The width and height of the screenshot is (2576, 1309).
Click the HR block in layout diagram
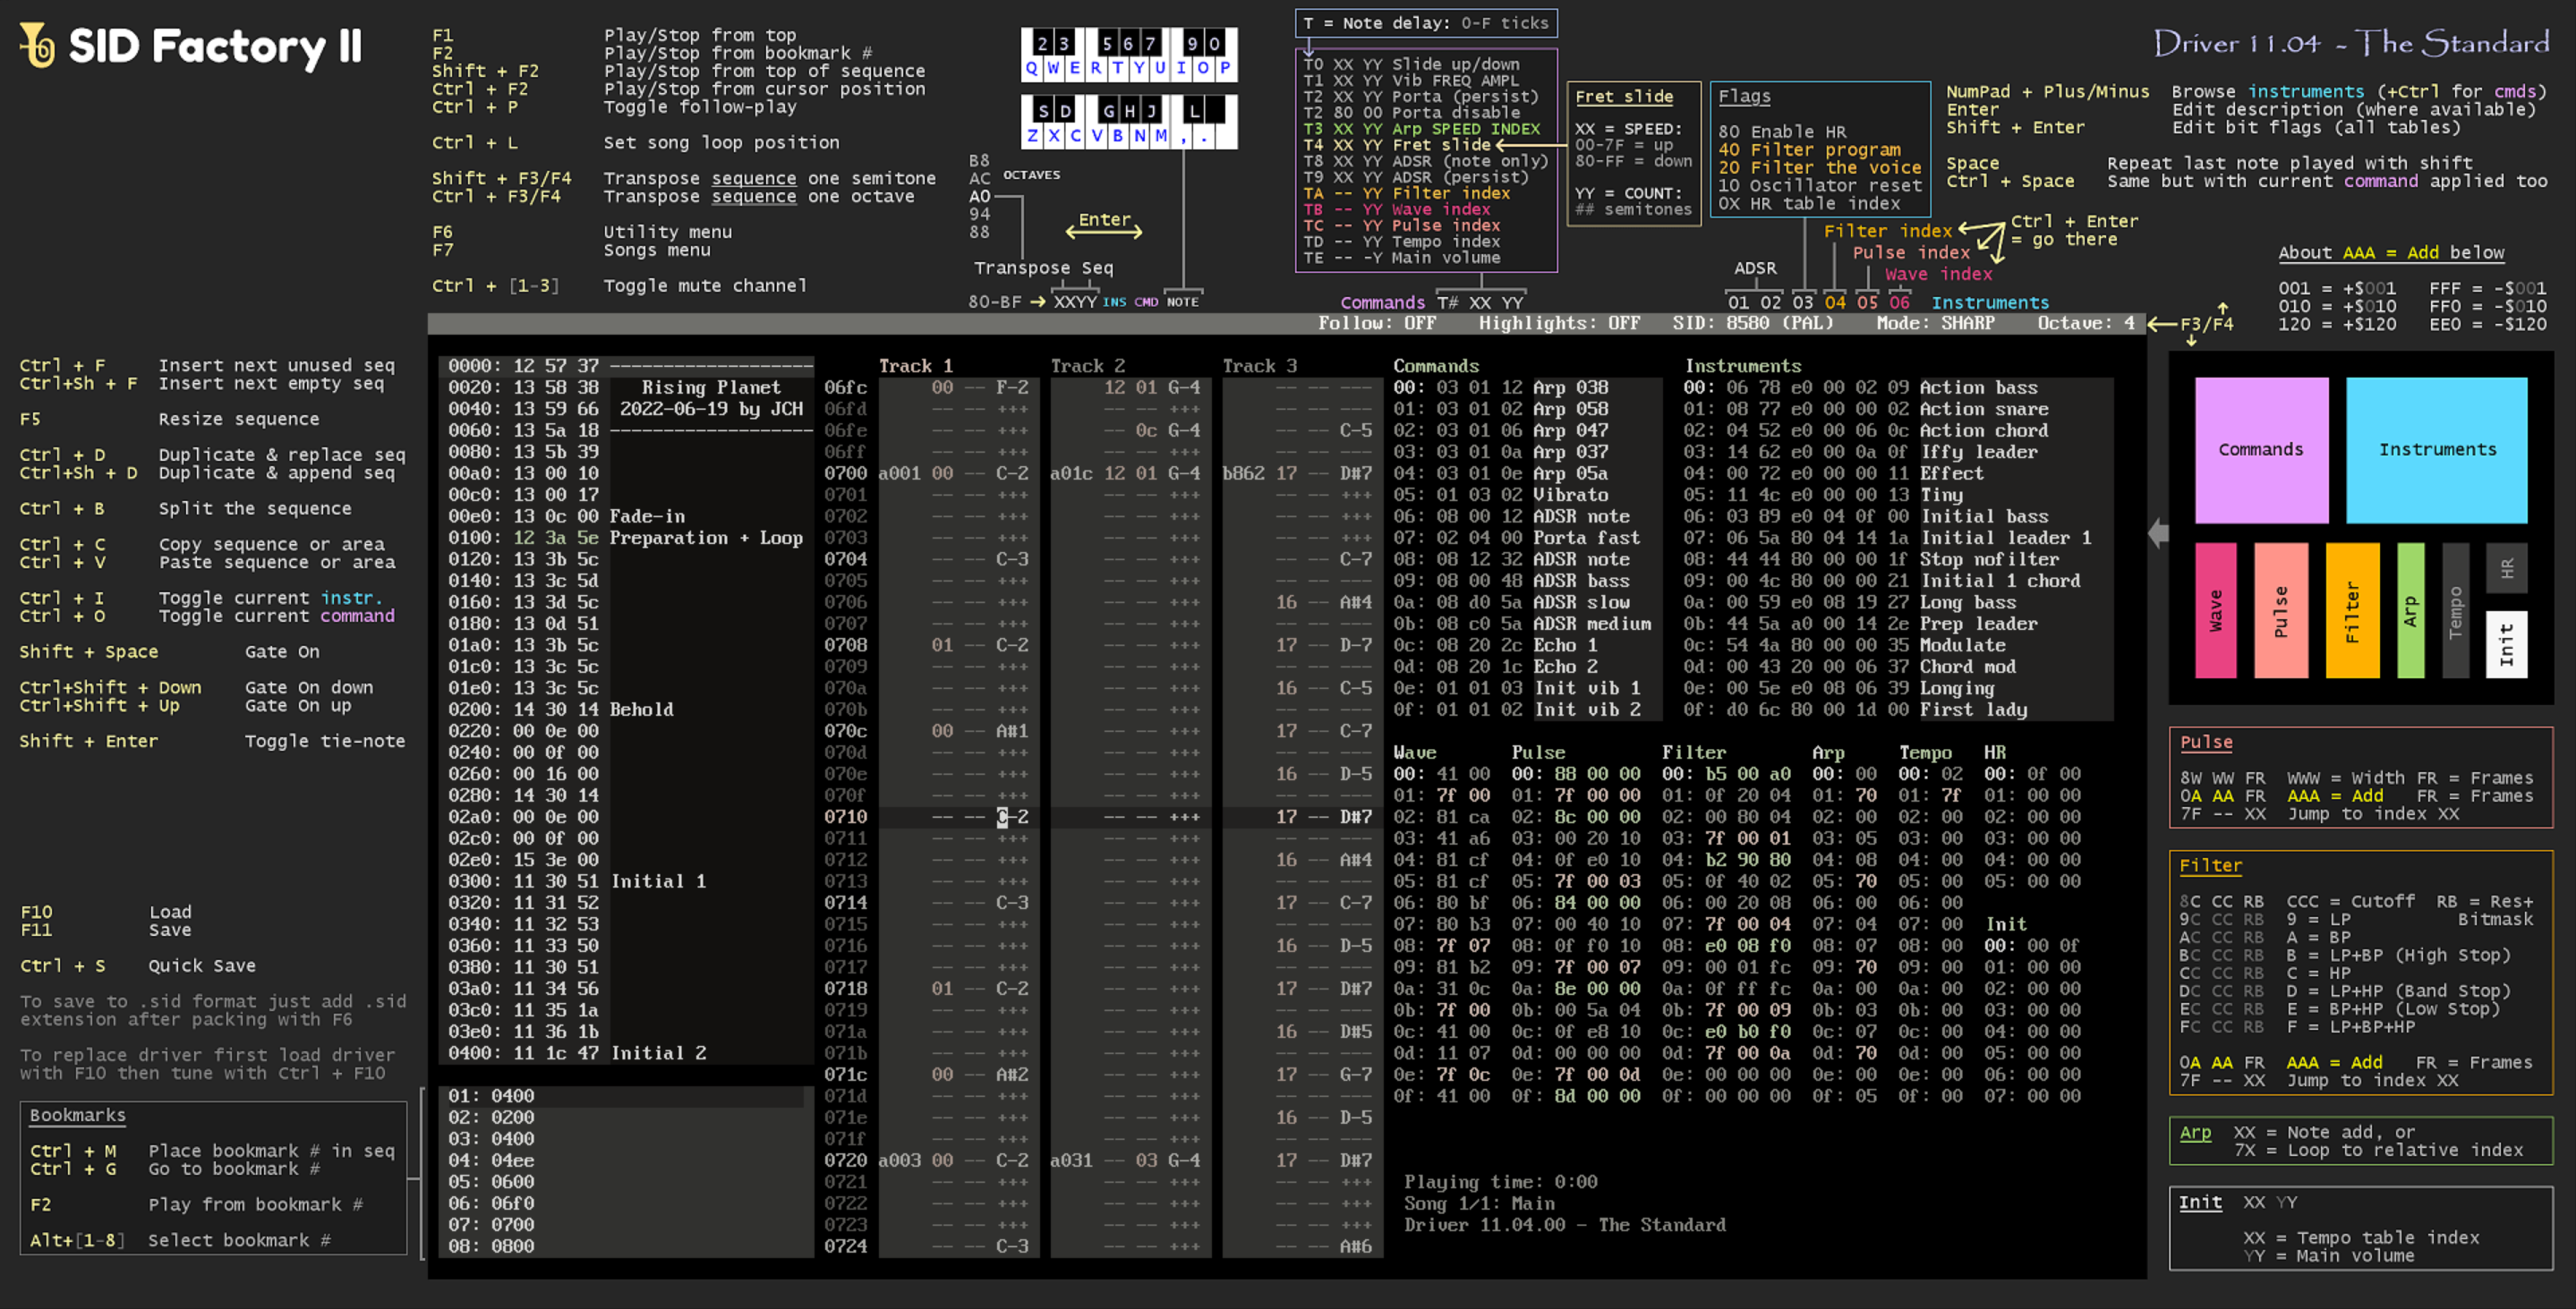click(2506, 568)
